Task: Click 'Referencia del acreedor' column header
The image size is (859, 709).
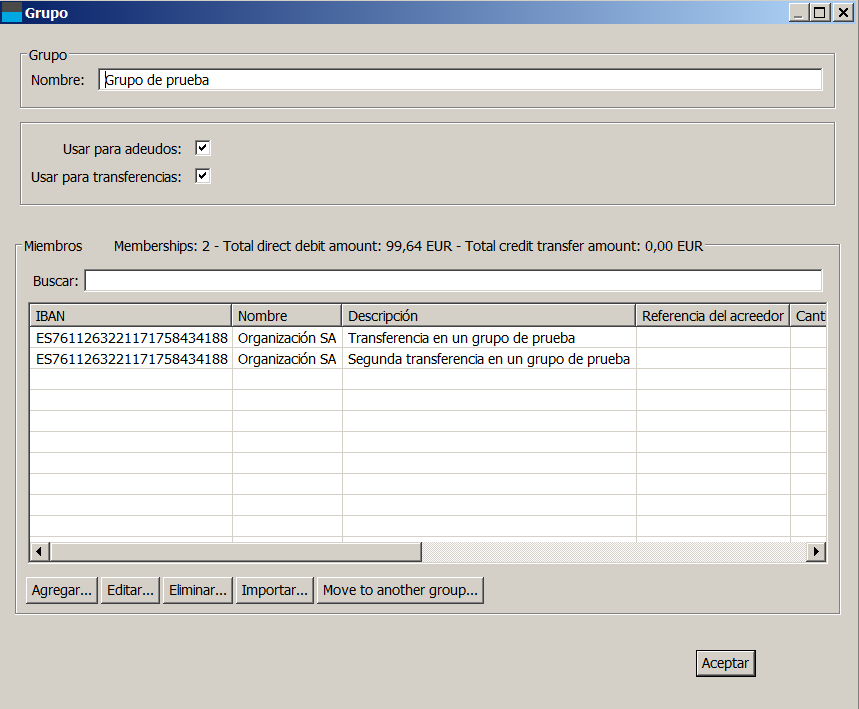Action: click(712, 316)
